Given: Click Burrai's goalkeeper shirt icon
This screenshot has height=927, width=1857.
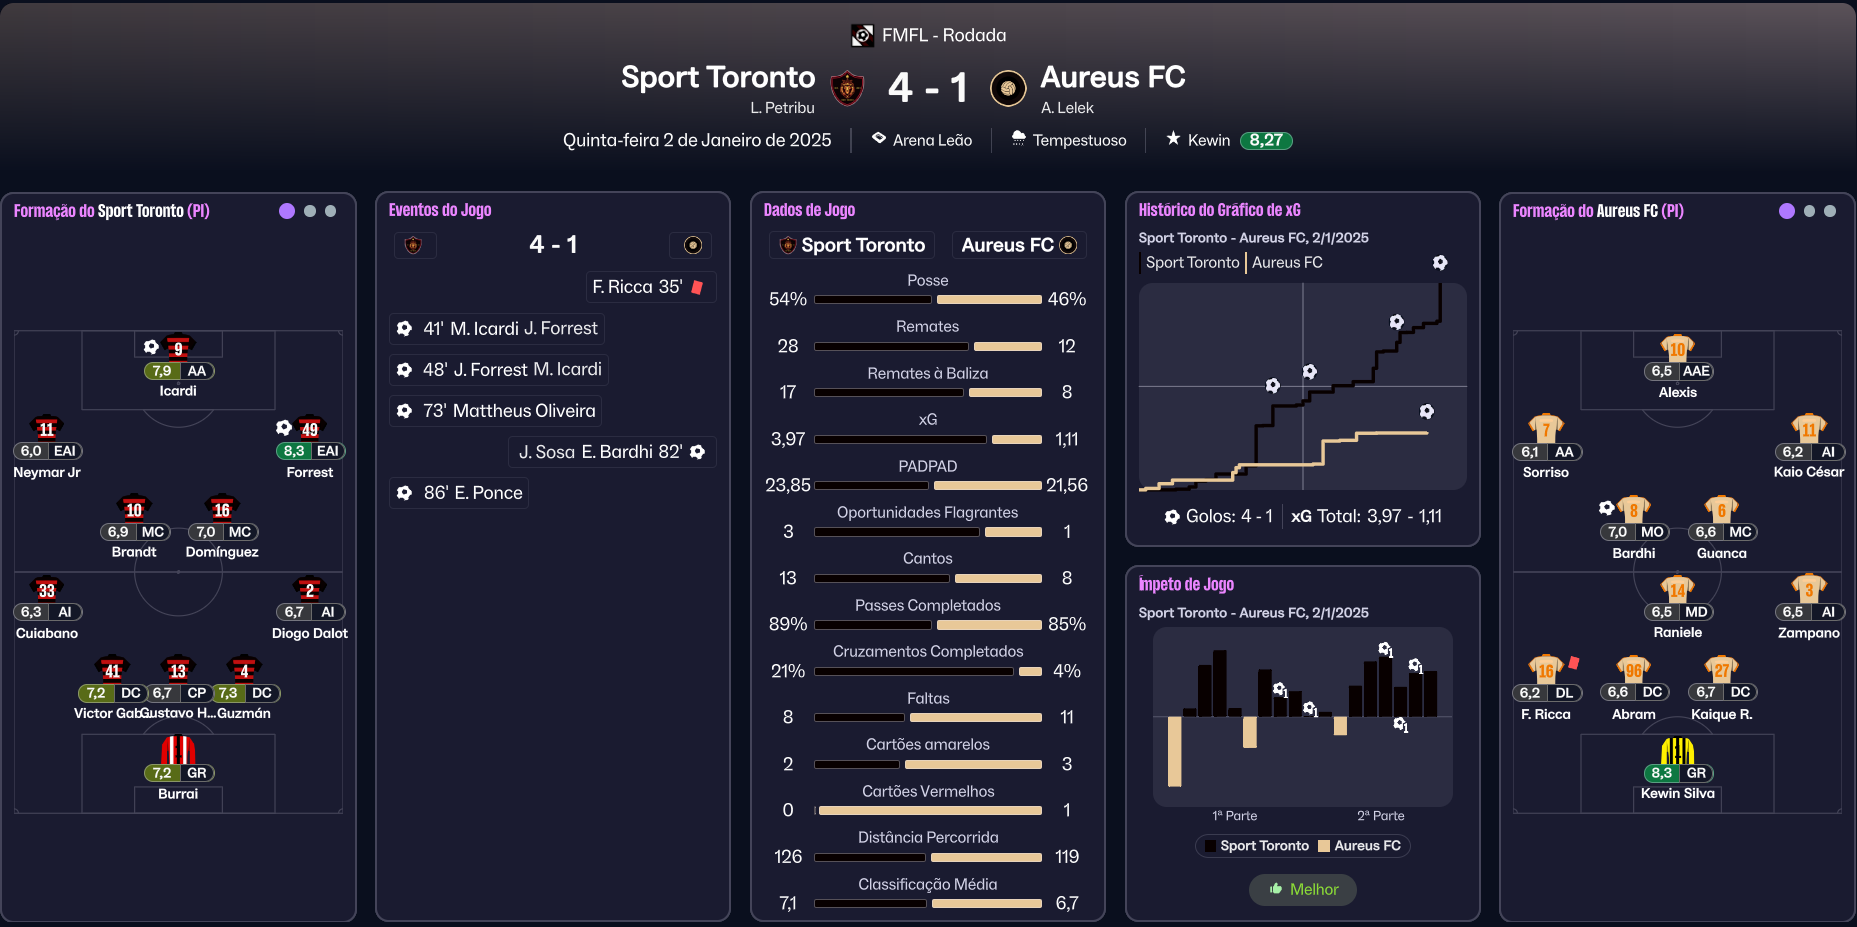Looking at the screenshot, I should pyautogui.click(x=178, y=749).
